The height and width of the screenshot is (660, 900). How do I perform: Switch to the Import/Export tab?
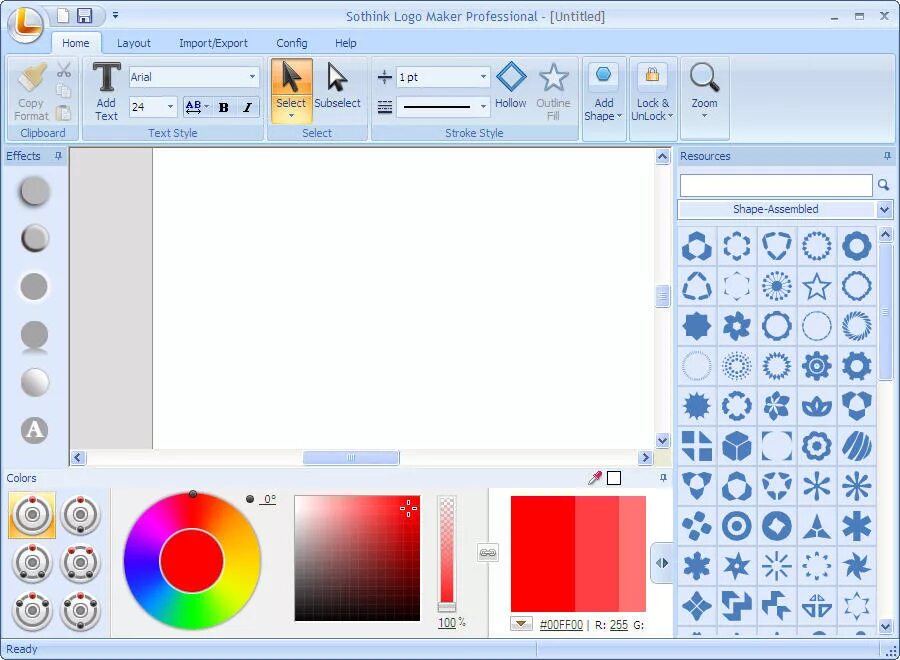(214, 43)
